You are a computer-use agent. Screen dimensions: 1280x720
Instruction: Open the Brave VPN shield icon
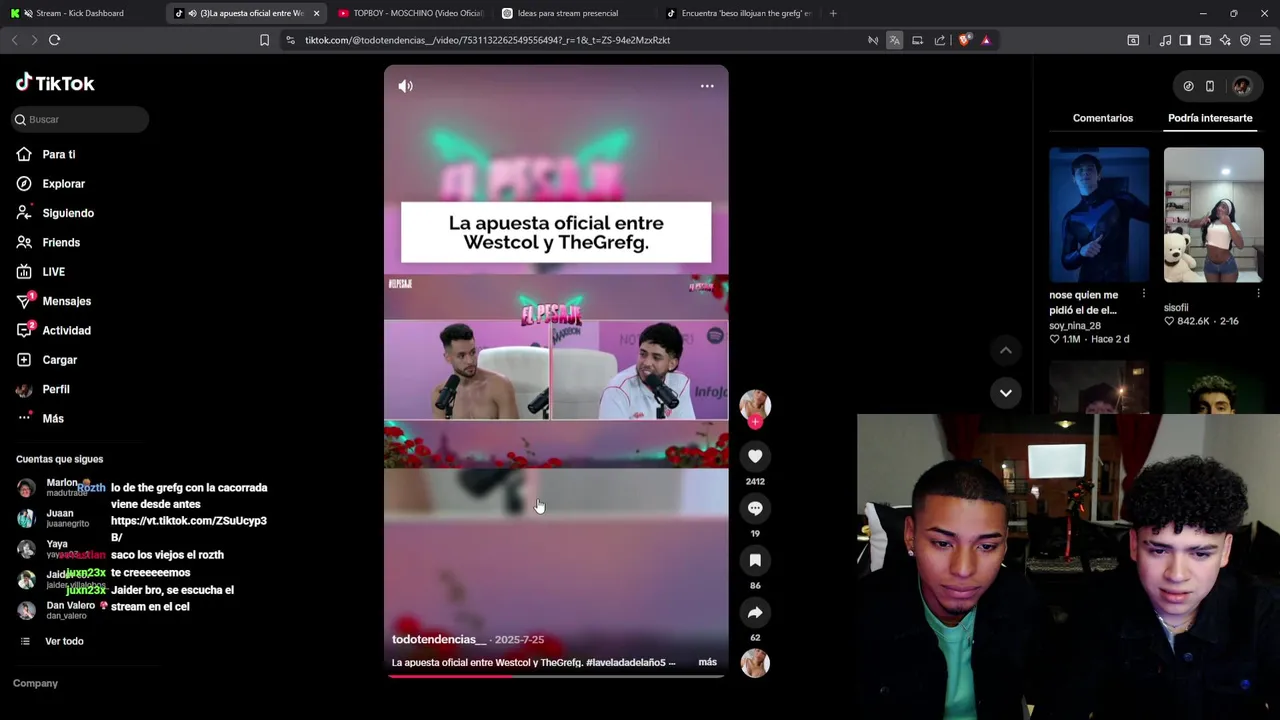[1245, 40]
